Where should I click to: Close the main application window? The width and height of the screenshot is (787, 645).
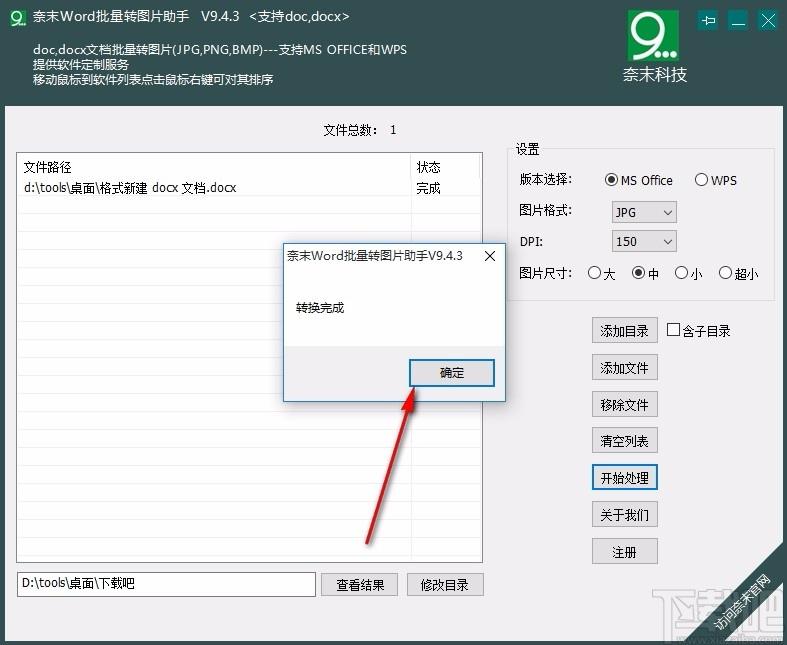point(768,21)
